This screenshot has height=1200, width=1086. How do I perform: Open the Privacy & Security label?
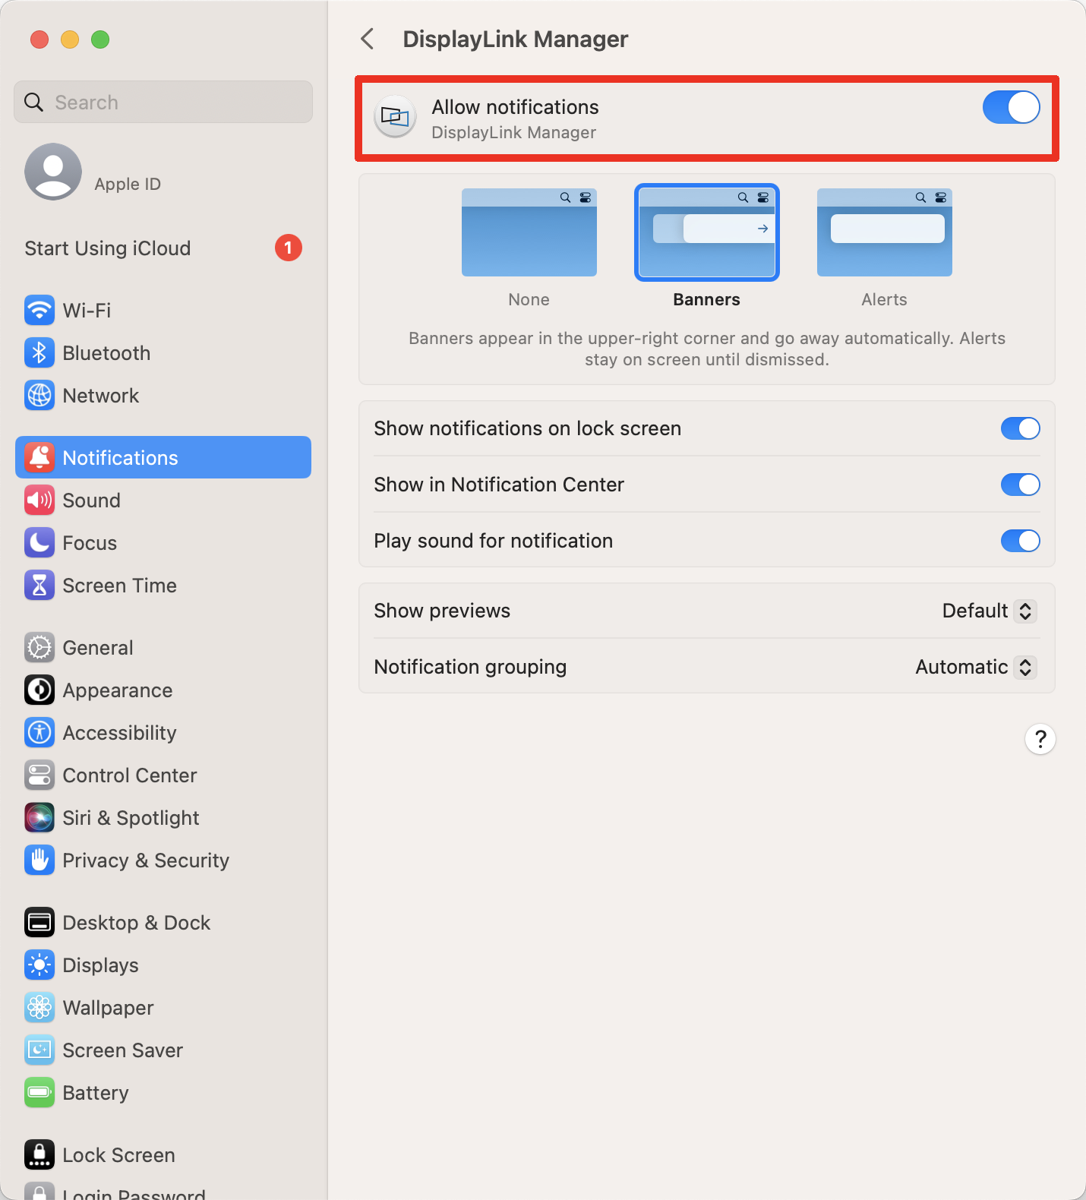(x=146, y=861)
